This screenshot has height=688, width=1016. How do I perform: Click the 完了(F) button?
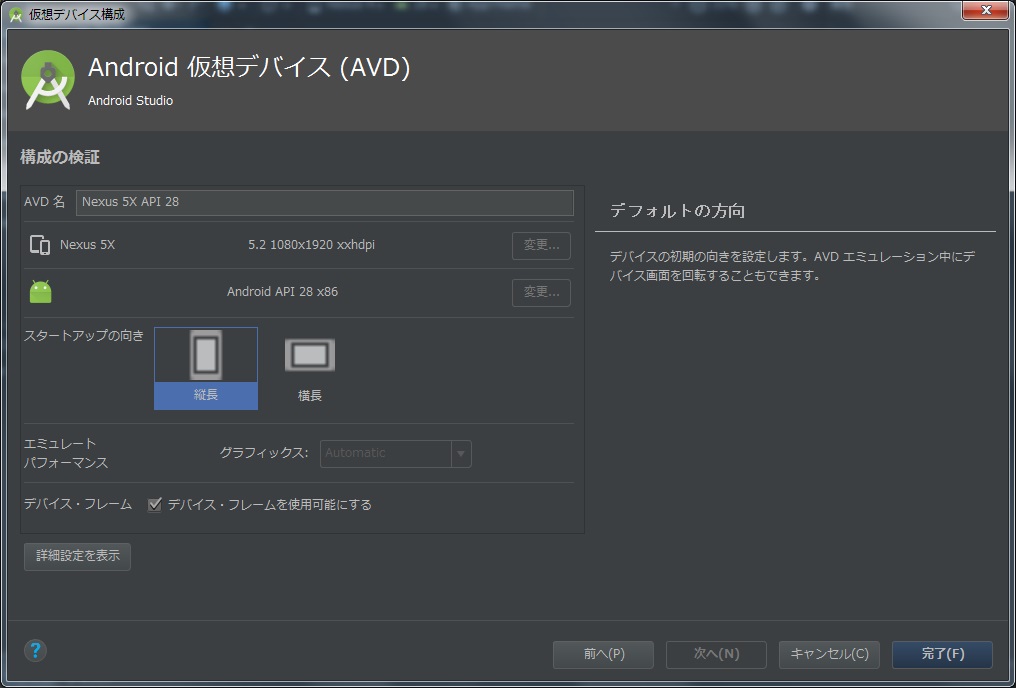(x=942, y=654)
